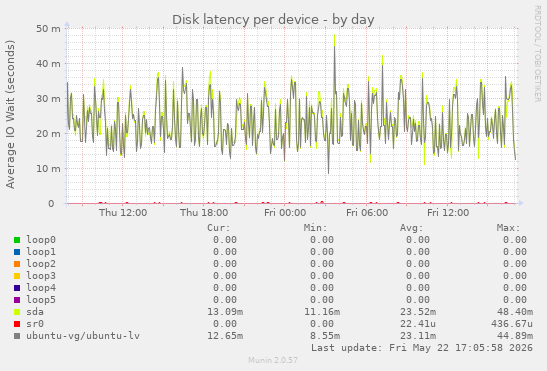Select the loop3 legend label
Screen dimensions: 547x371
(41, 276)
